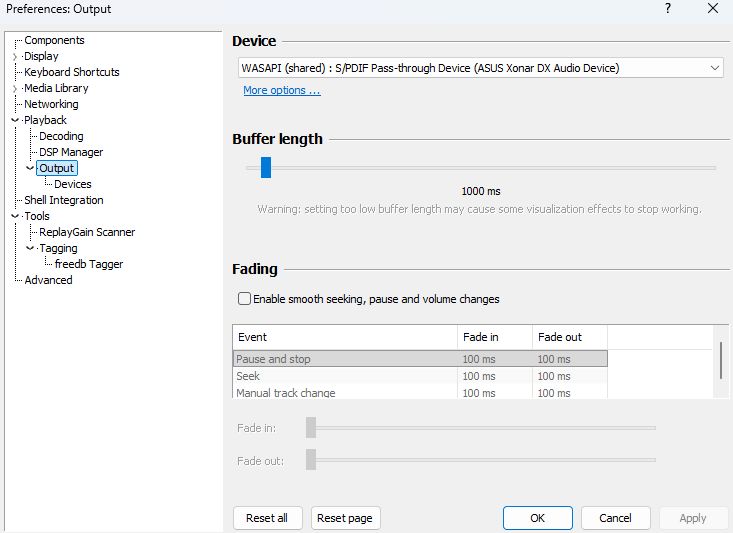733x533 pixels.
Task: Open the freedb Tagger page
Action: click(x=89, y=264)
